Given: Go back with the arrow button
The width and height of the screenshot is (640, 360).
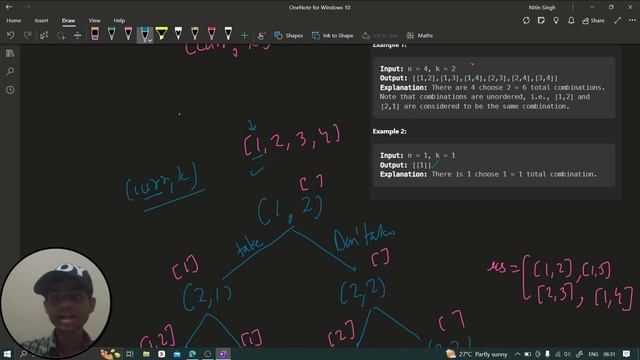Looking at the screenshot, I should 9,7.
